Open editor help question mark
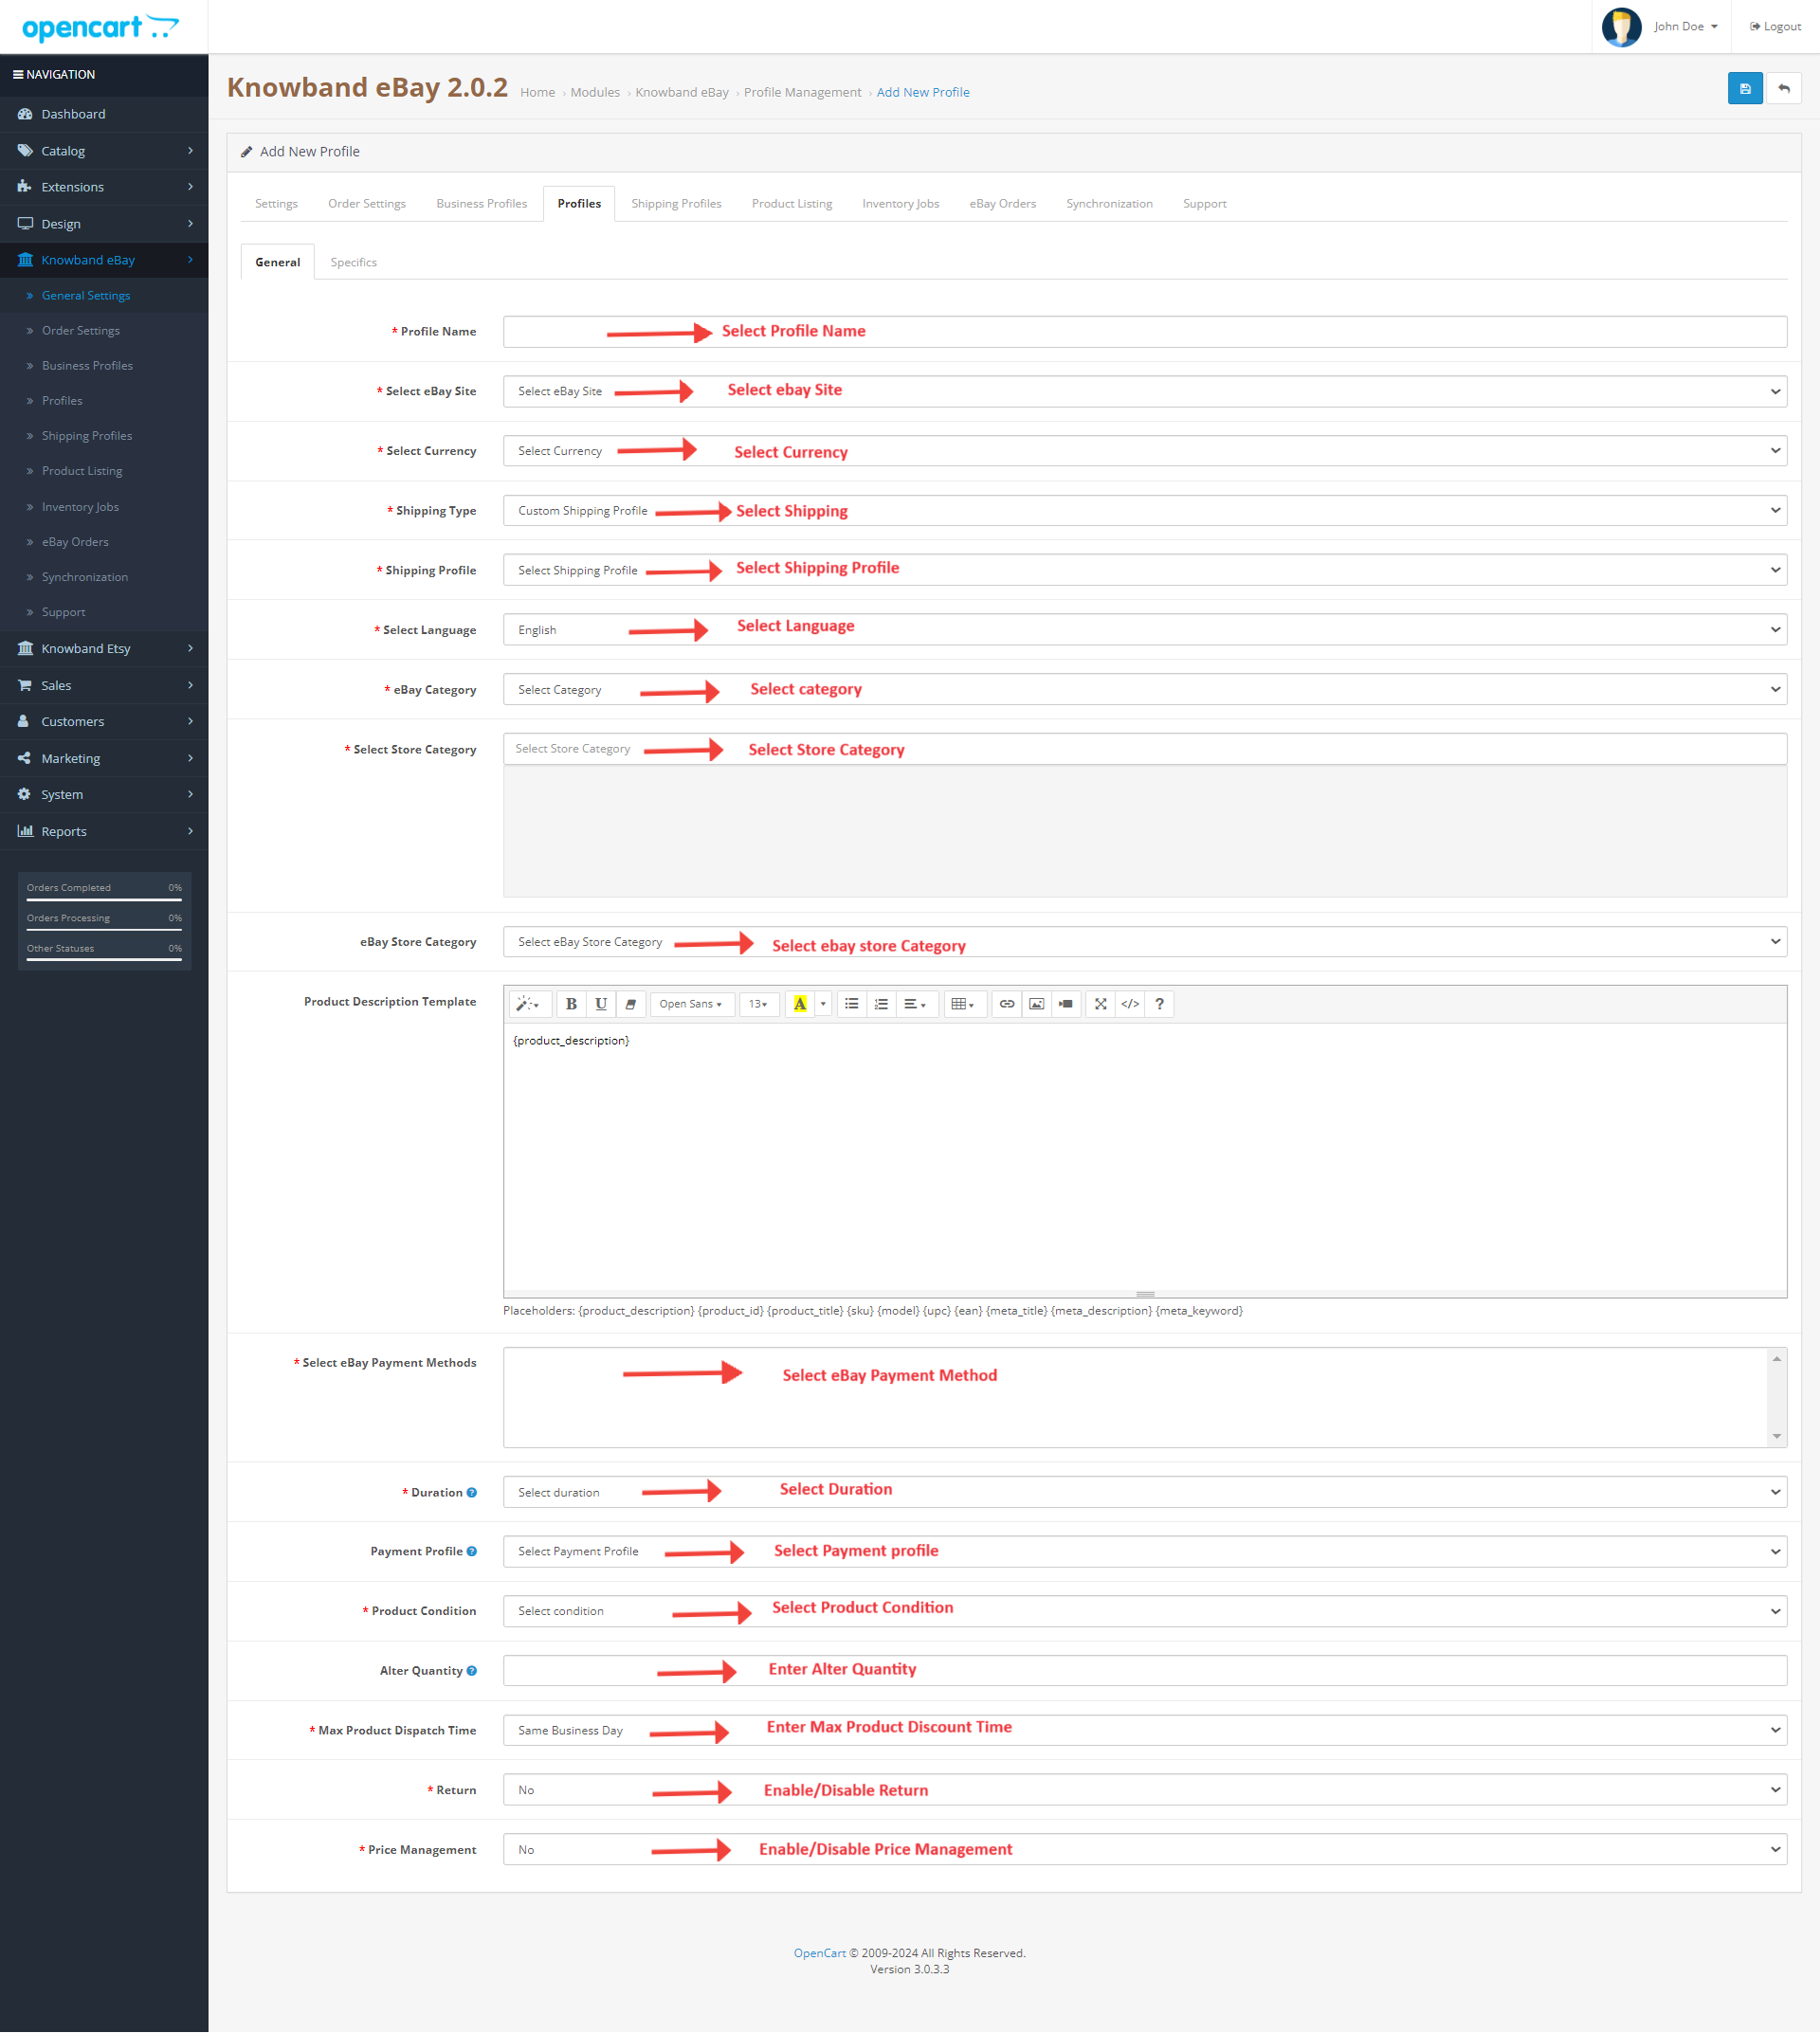This screenshot has height=2033, width=1820. tap(1159, 1004)
